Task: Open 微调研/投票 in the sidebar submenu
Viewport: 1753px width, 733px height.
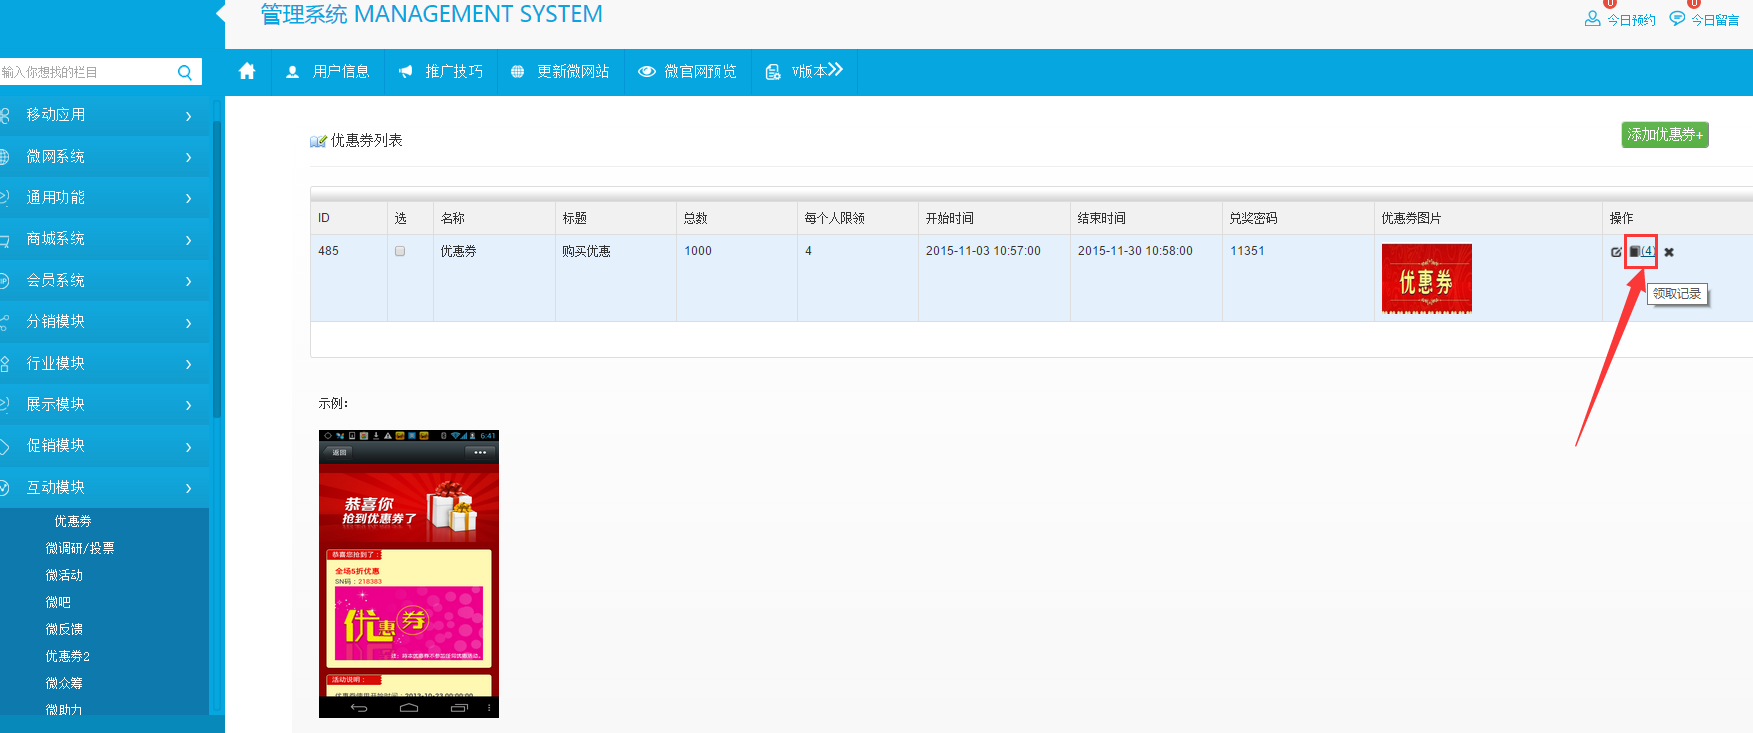Action: [x=80, y=548]
